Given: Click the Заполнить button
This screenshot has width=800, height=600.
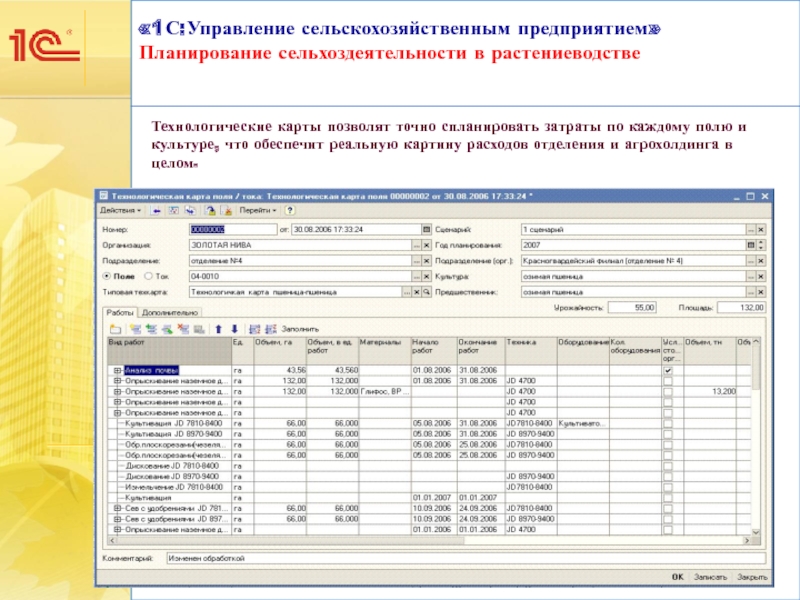Looking at the screenshot, I should pos(300,327).
